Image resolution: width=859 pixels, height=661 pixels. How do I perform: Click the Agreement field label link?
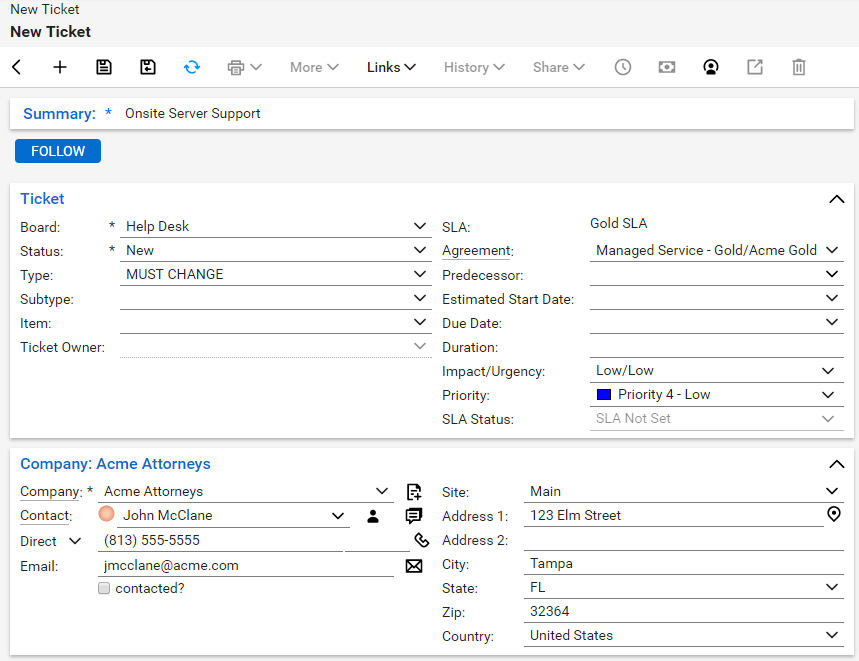tap(476, 251)
